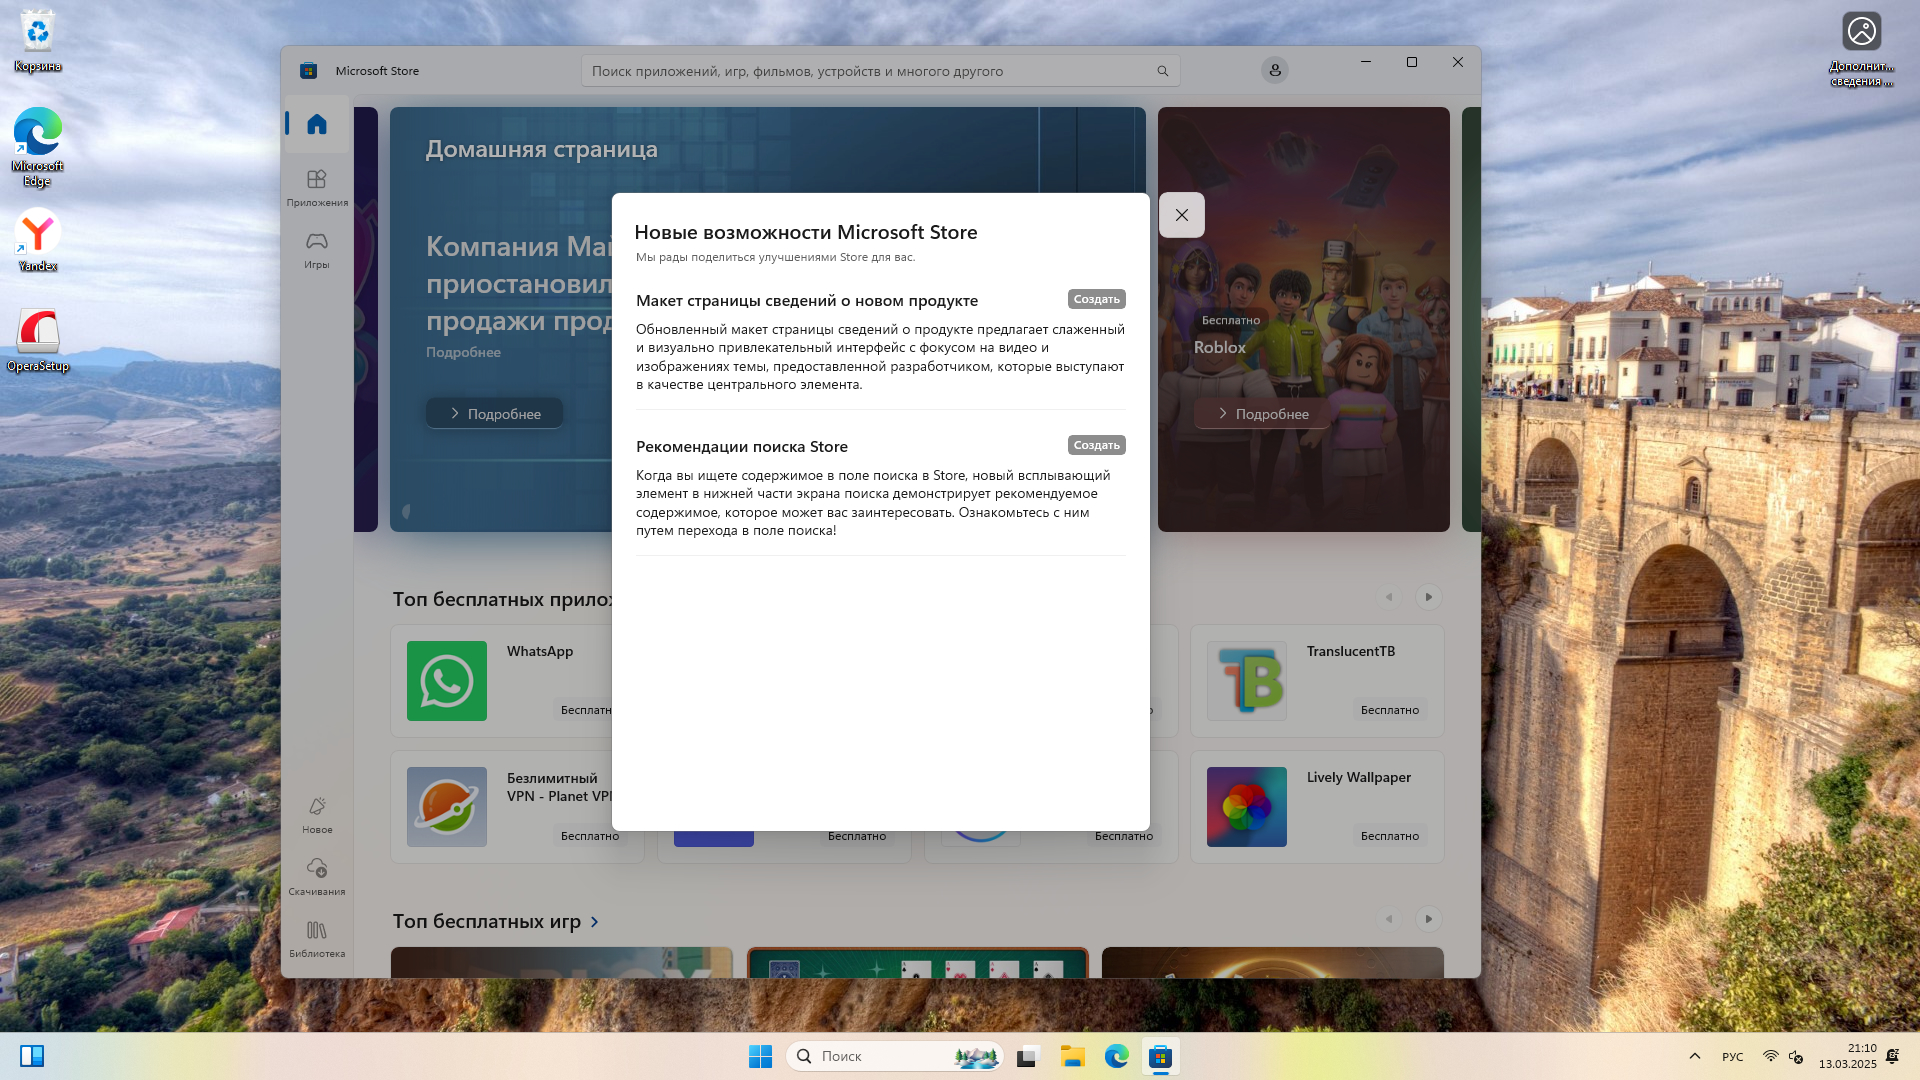Open the What's New (Новое) sidebar icon
The height and width of the screenshot is (1080, 1920).
(316, 814)
